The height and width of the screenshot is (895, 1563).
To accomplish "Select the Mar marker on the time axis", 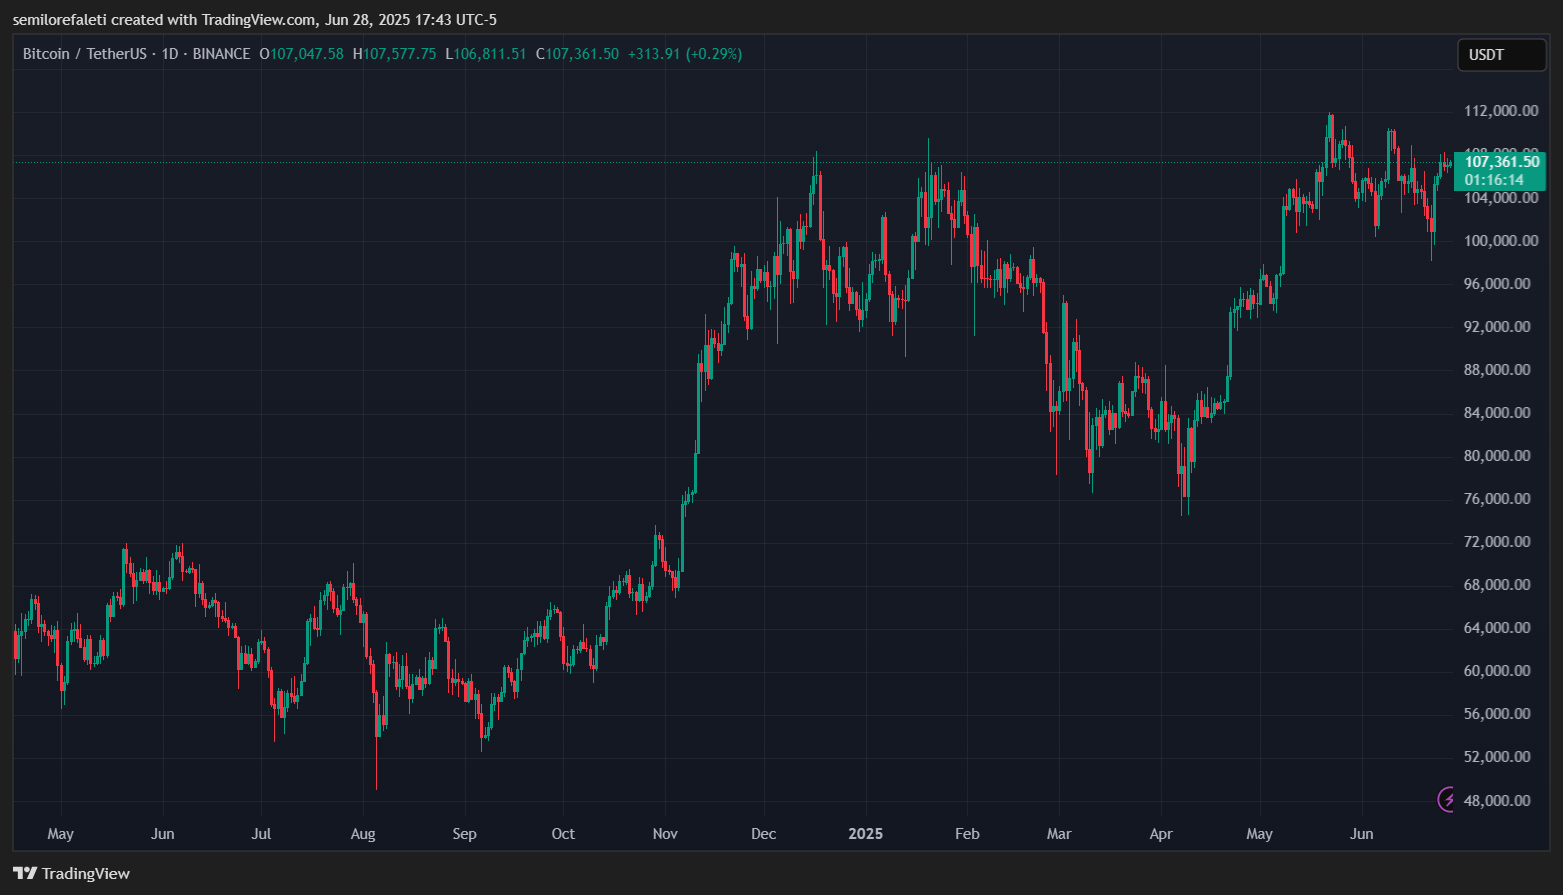I will point(1059,833).
